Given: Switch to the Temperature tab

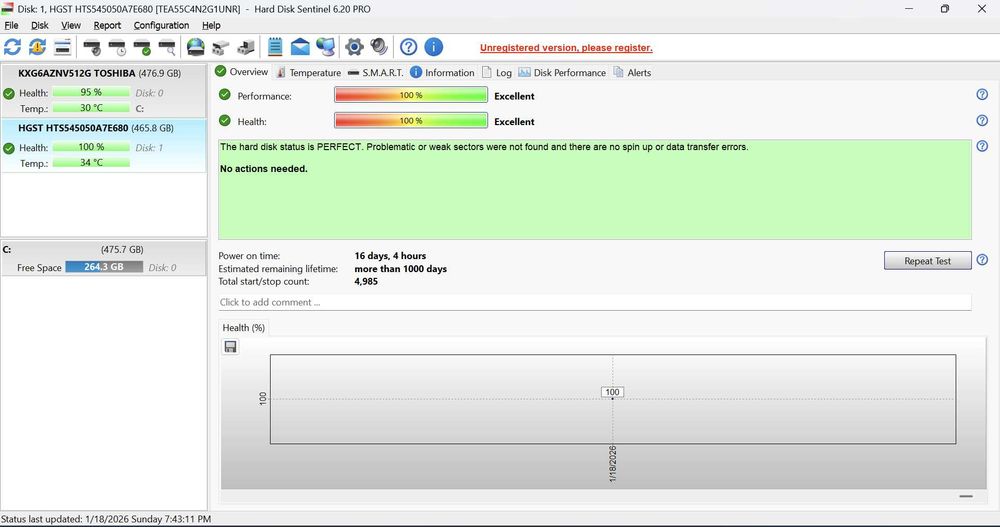Looking at the screenshot, I should (309, 73).
